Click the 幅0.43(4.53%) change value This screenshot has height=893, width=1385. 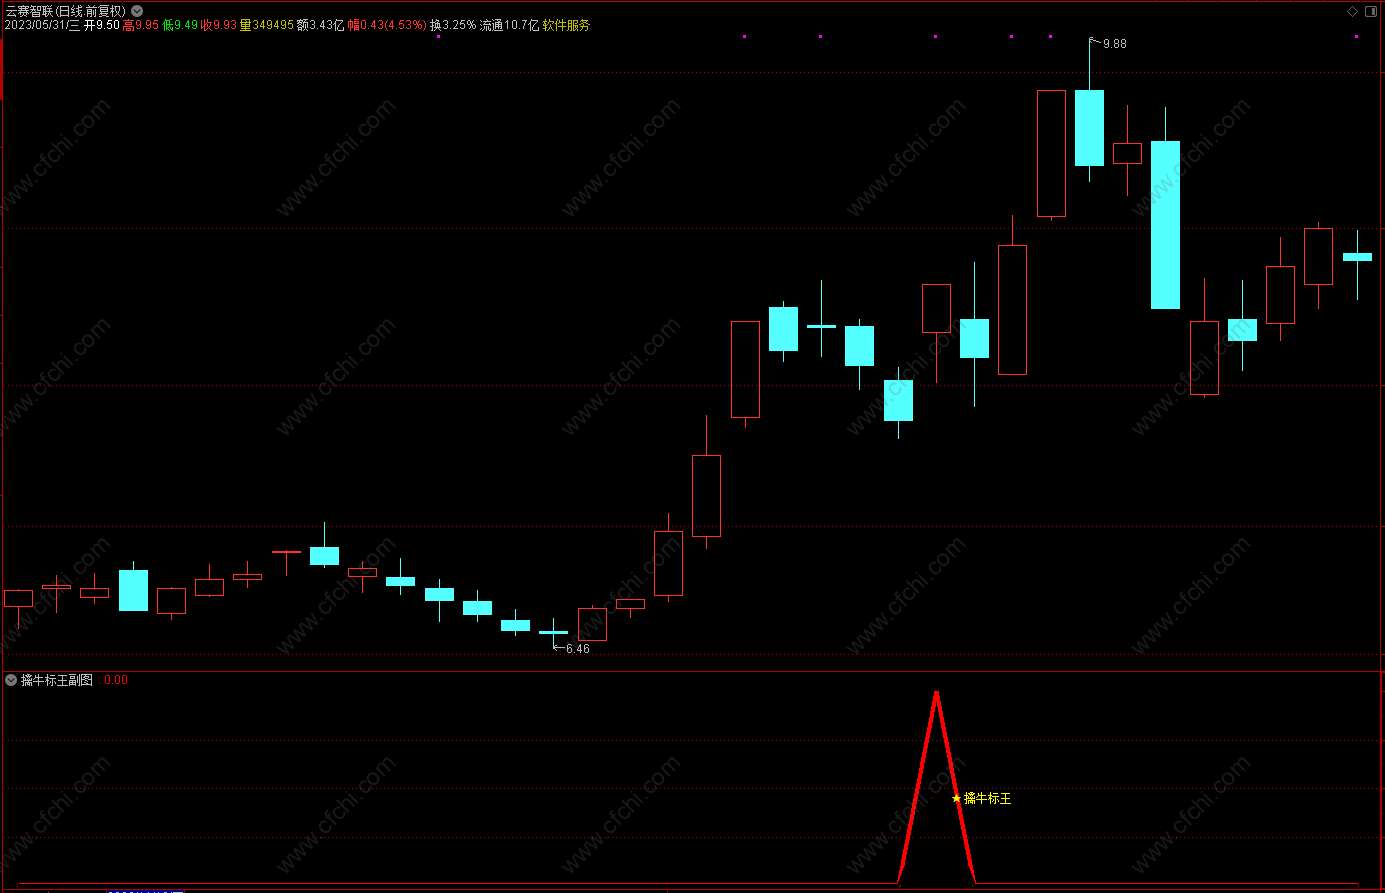(387, 25)
